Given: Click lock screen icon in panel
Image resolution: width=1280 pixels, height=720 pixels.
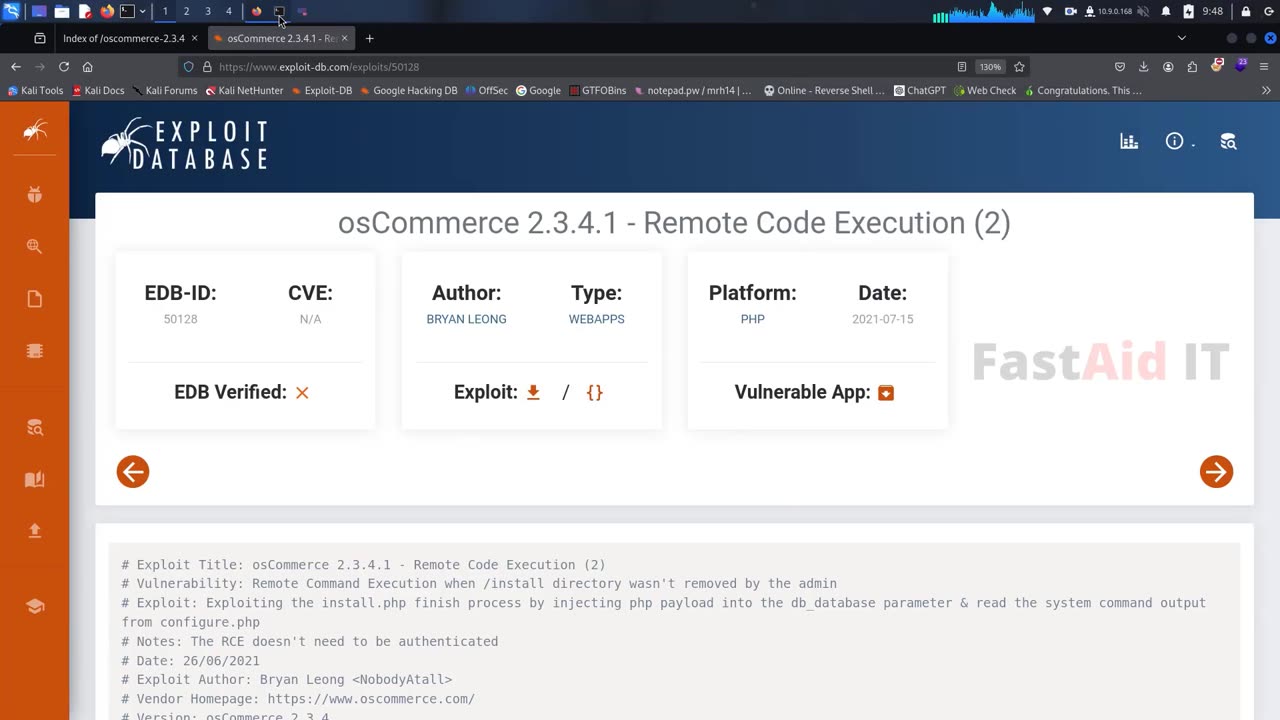Looking at the screenshot, I should [1246, 12].
